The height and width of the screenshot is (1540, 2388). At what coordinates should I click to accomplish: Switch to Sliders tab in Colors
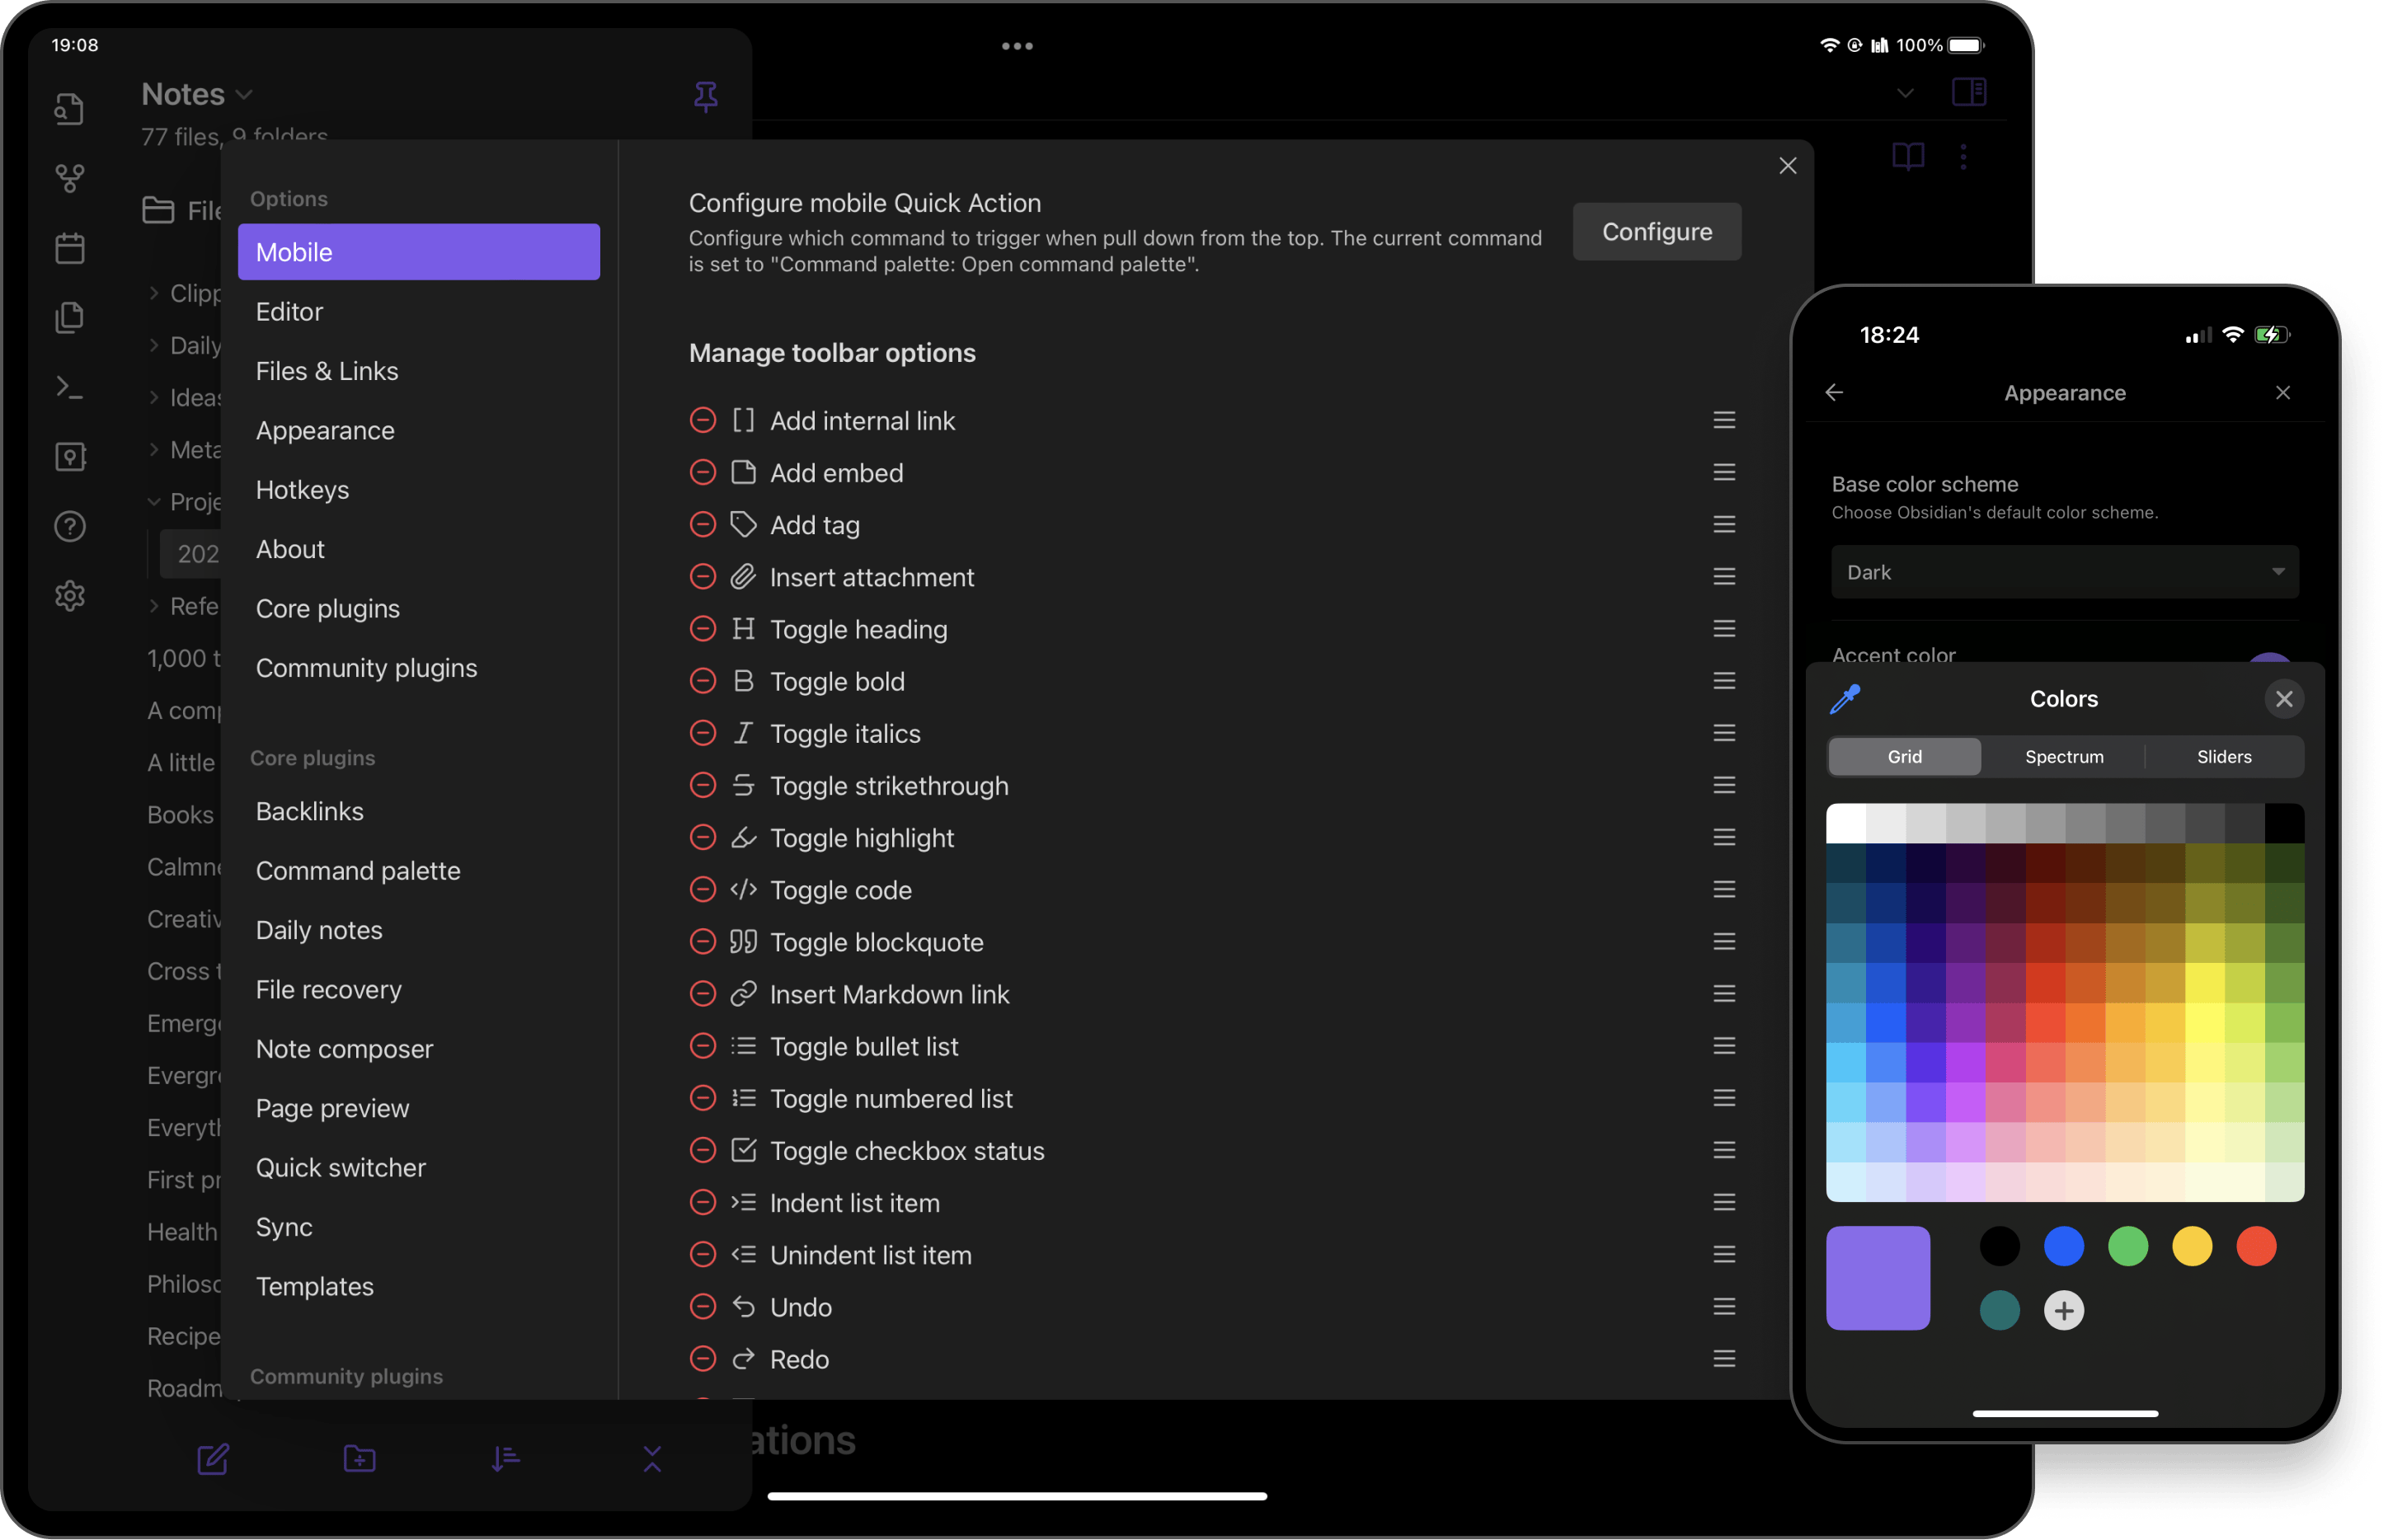click(x=2224, y=757)
